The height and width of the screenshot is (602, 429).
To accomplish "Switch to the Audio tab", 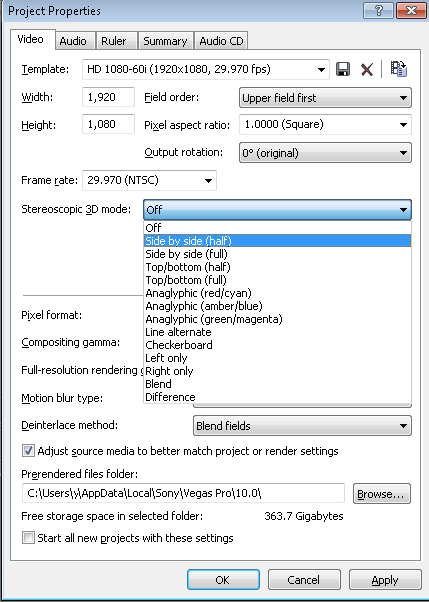I will tap(73, 41).
